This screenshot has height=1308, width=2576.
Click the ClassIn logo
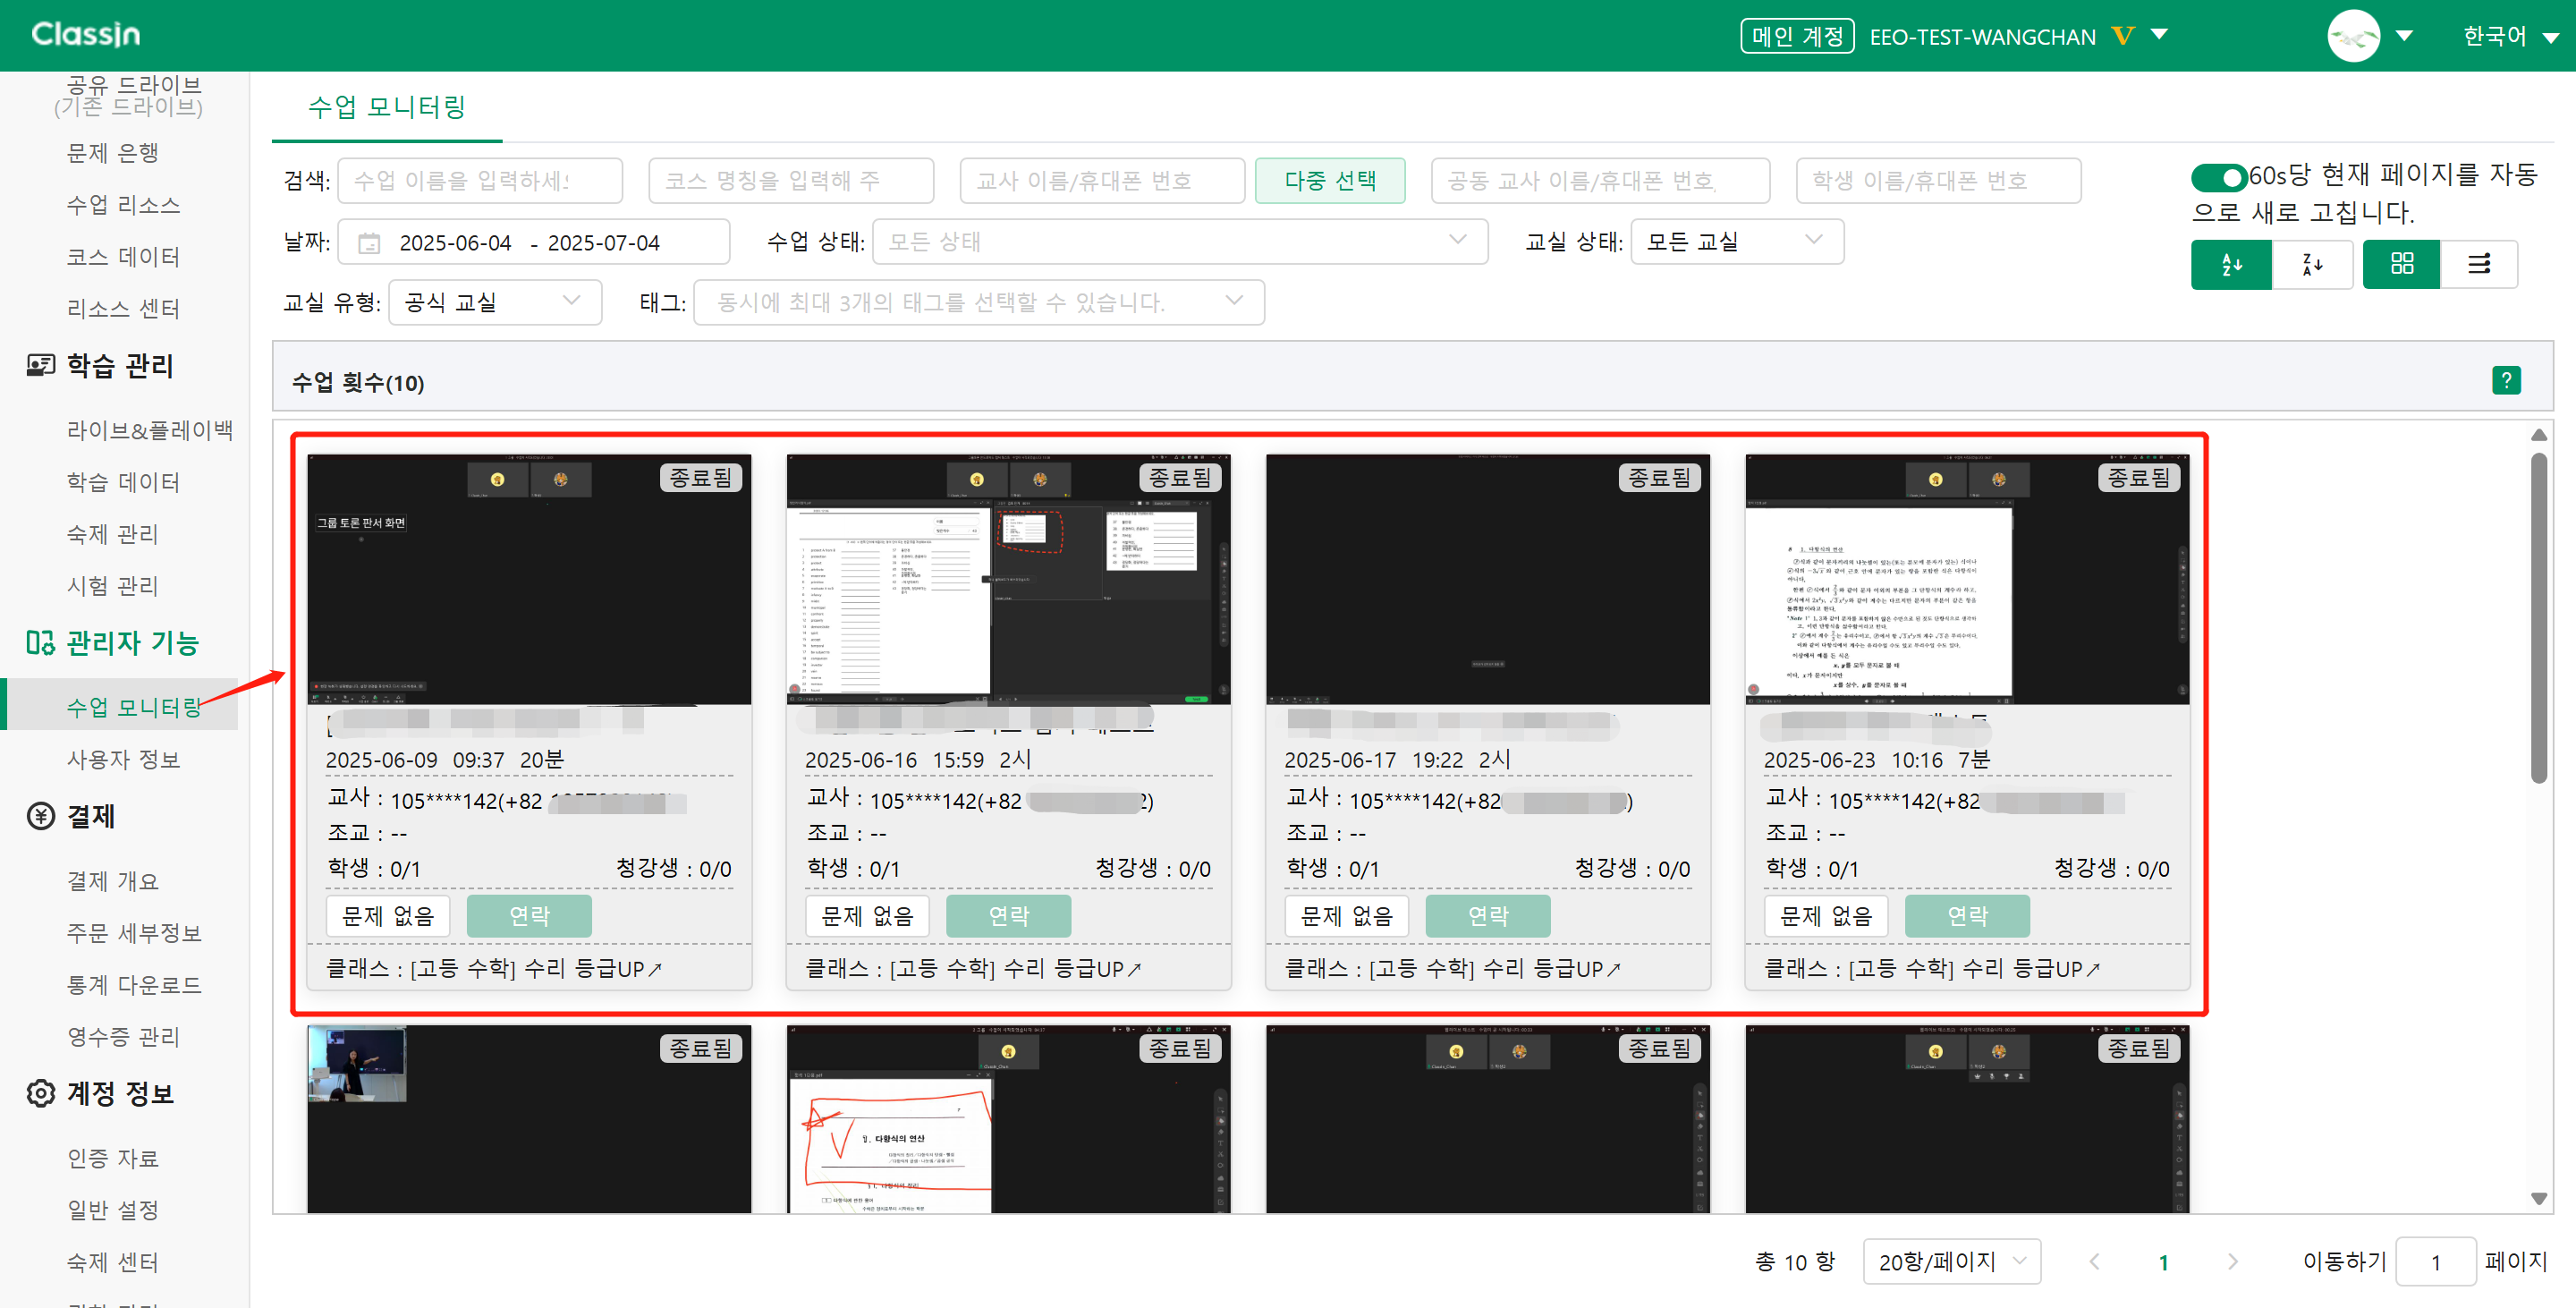86,34
